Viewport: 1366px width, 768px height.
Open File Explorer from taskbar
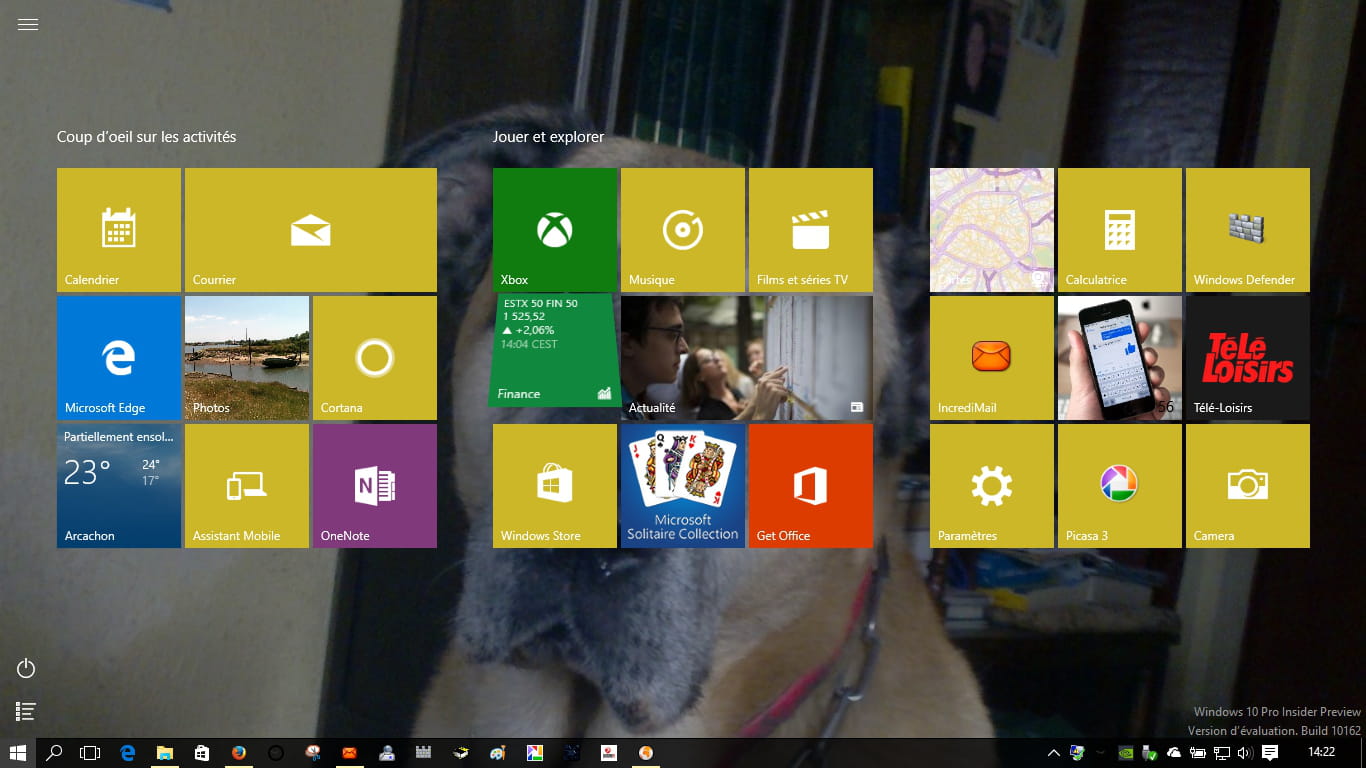pyautogui.click(x=165, y=753)
